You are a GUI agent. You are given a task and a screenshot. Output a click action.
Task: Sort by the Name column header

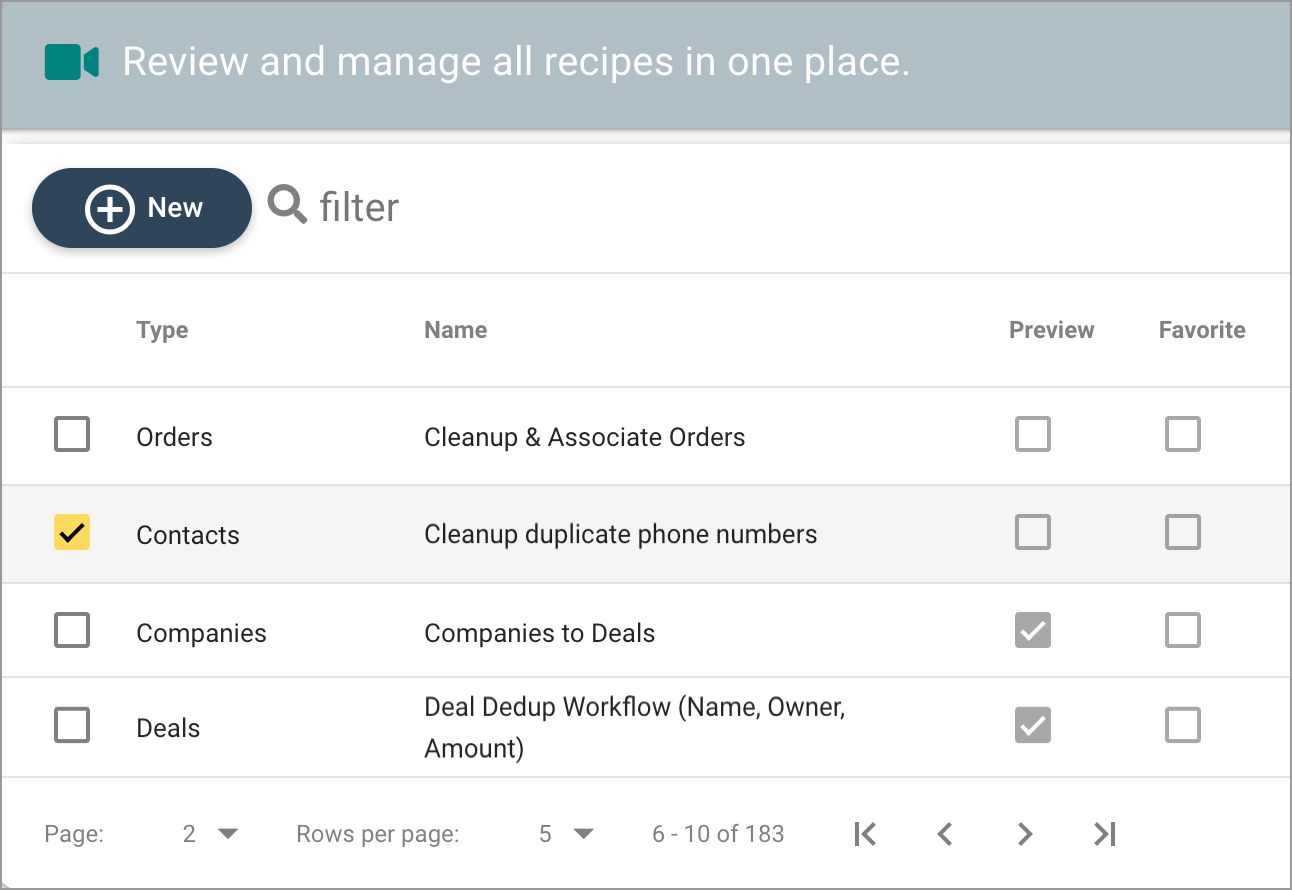[x=455, y=330]
